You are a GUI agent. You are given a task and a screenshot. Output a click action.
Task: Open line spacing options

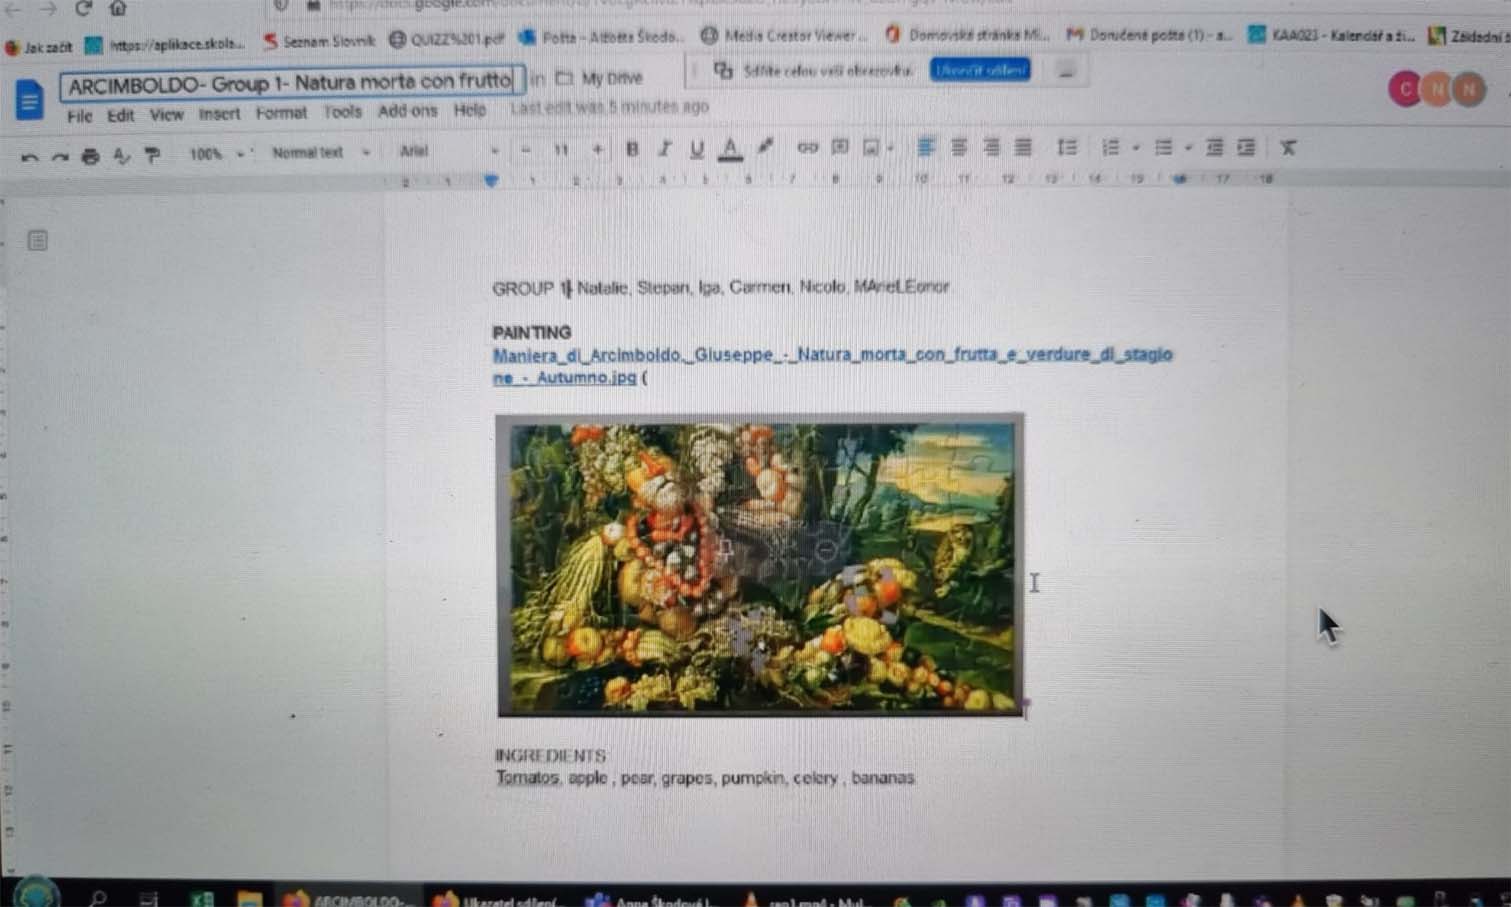coord(1067,148)
